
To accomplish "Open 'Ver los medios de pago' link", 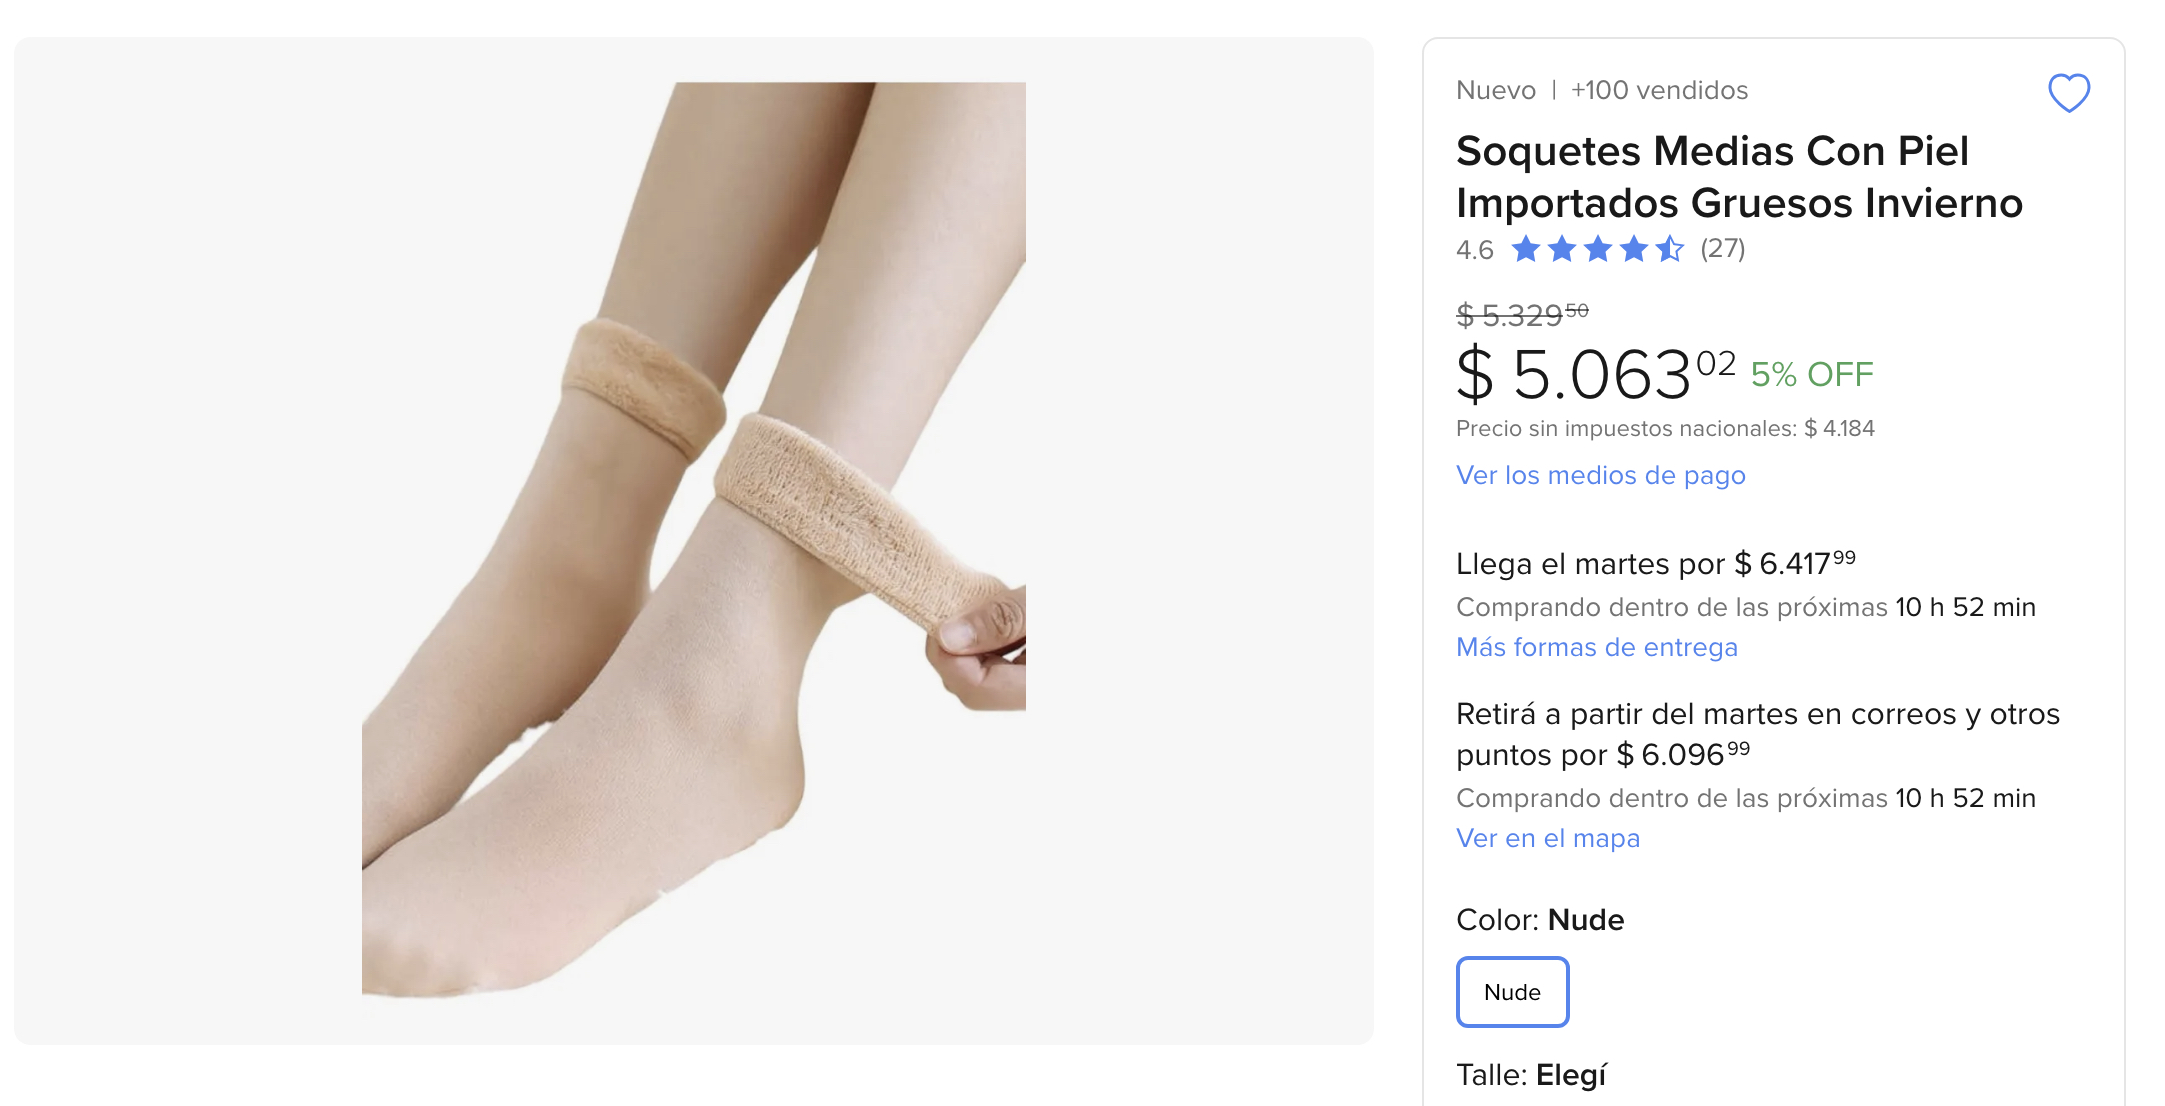I will (x=1600, y=475).
